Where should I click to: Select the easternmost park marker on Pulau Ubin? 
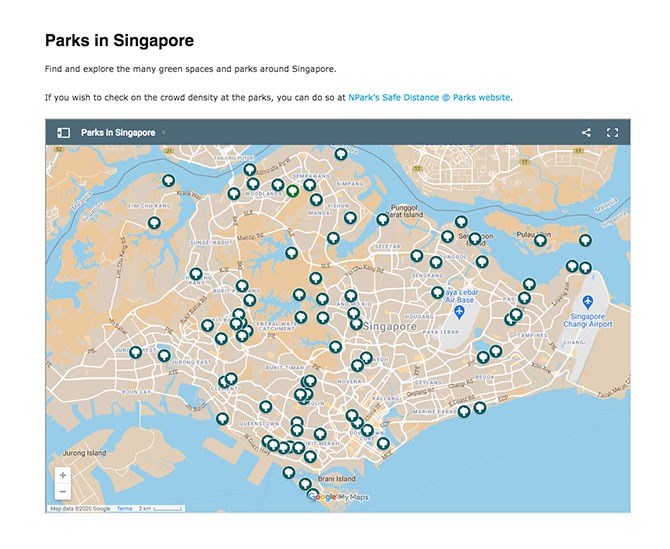pyautogui.click(x=585, y=240)
